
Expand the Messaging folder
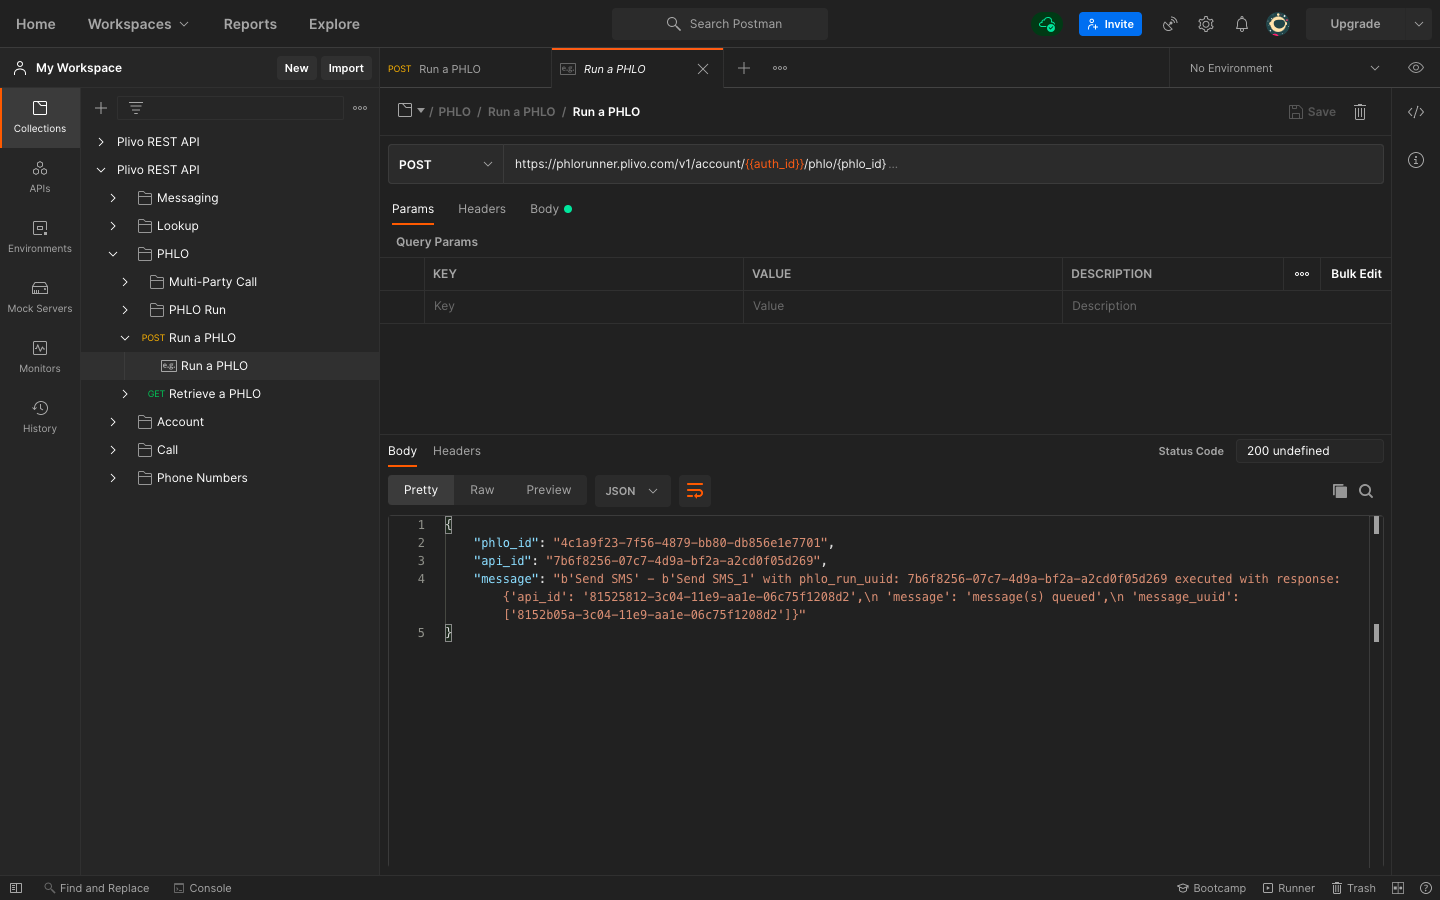tap(113, 198)
